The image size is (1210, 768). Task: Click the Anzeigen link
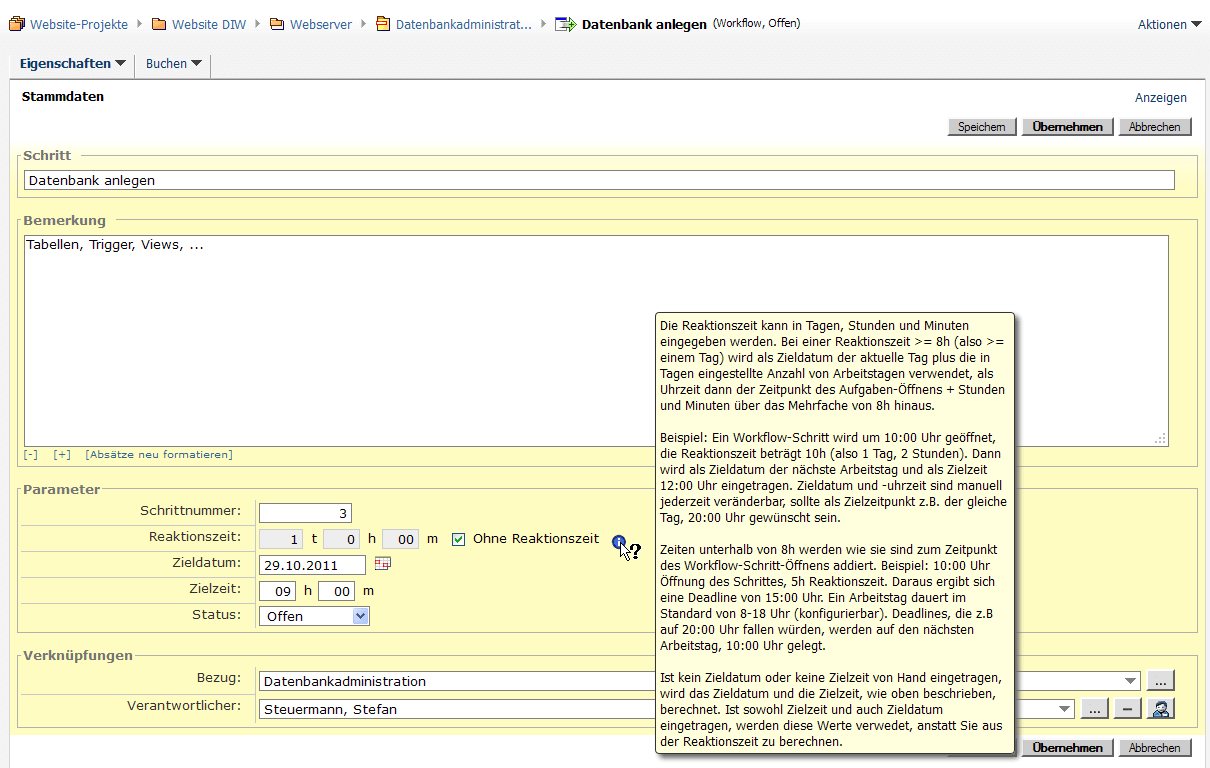tap(1161, 98)
